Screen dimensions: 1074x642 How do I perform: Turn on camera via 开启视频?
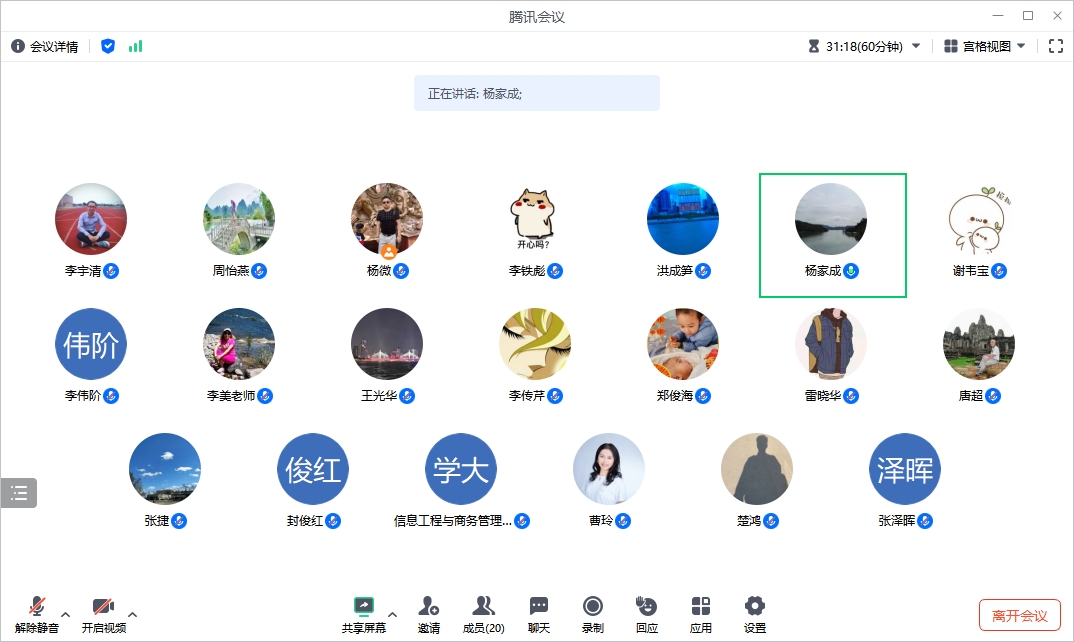103,607
